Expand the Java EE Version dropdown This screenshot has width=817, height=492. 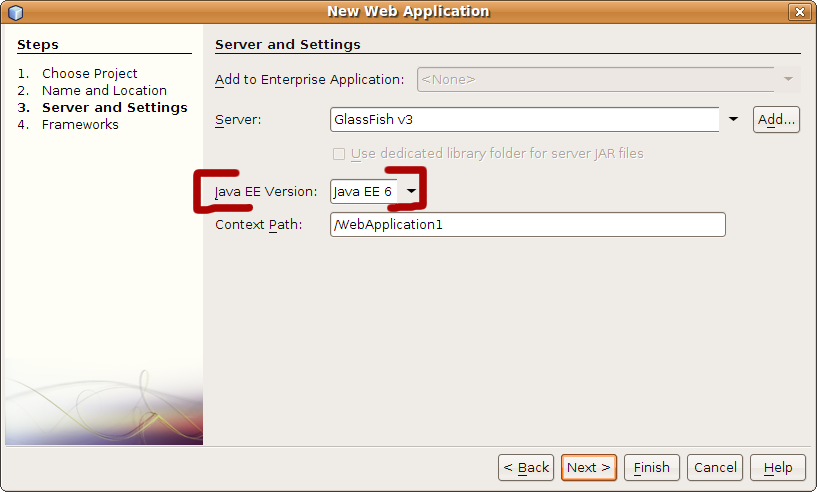coord(411,191)
